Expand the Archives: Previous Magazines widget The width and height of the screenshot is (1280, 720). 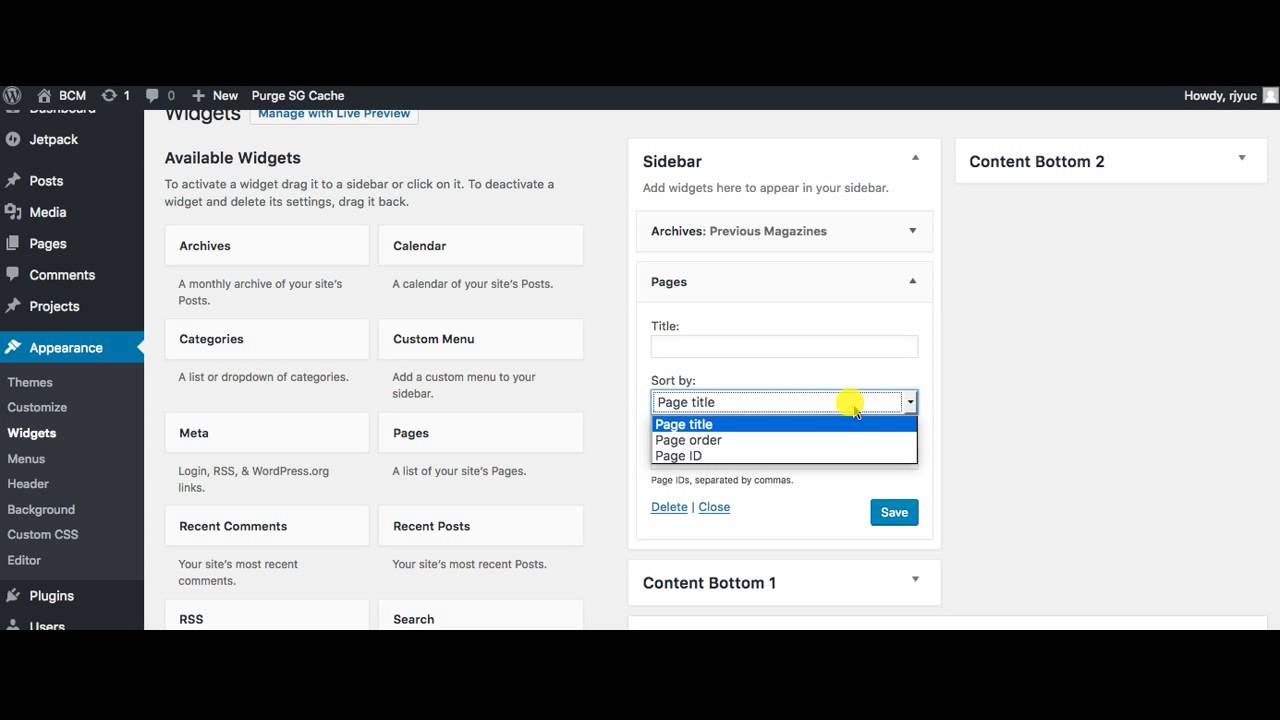(x=912, y=231)
